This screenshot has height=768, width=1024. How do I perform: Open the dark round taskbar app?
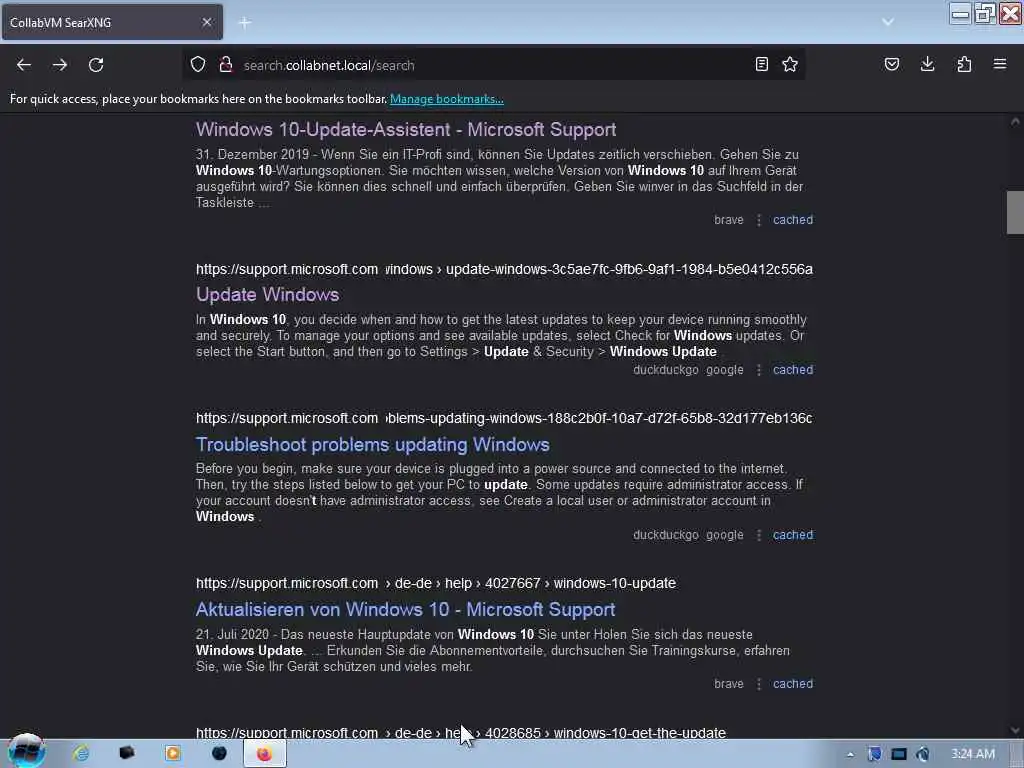tap(219, 754)
